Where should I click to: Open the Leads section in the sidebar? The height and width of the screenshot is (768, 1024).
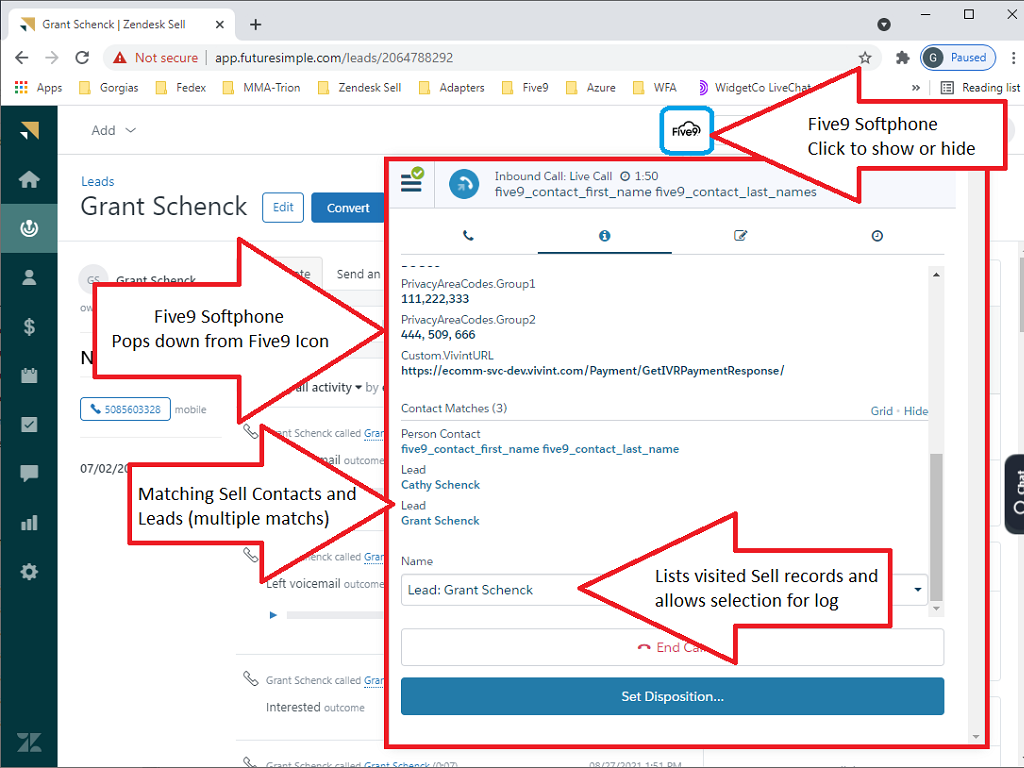click(29, 228)
